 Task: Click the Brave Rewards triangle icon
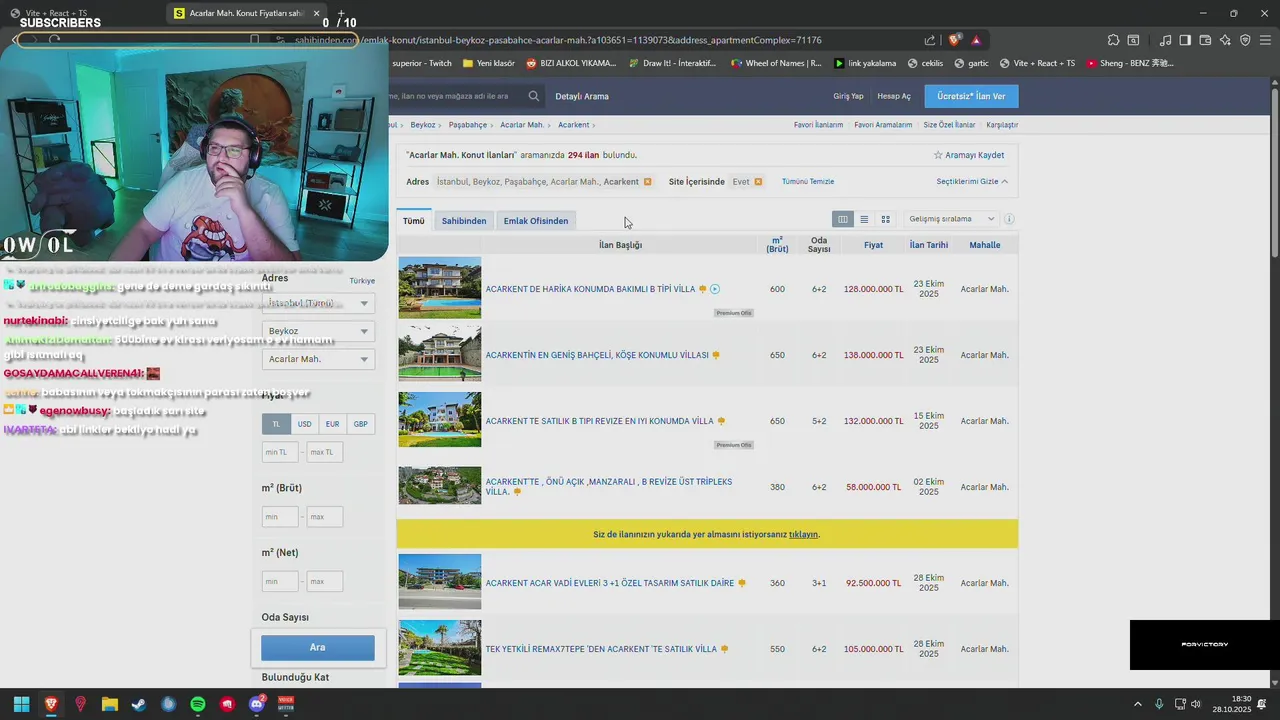coord(976,40)
